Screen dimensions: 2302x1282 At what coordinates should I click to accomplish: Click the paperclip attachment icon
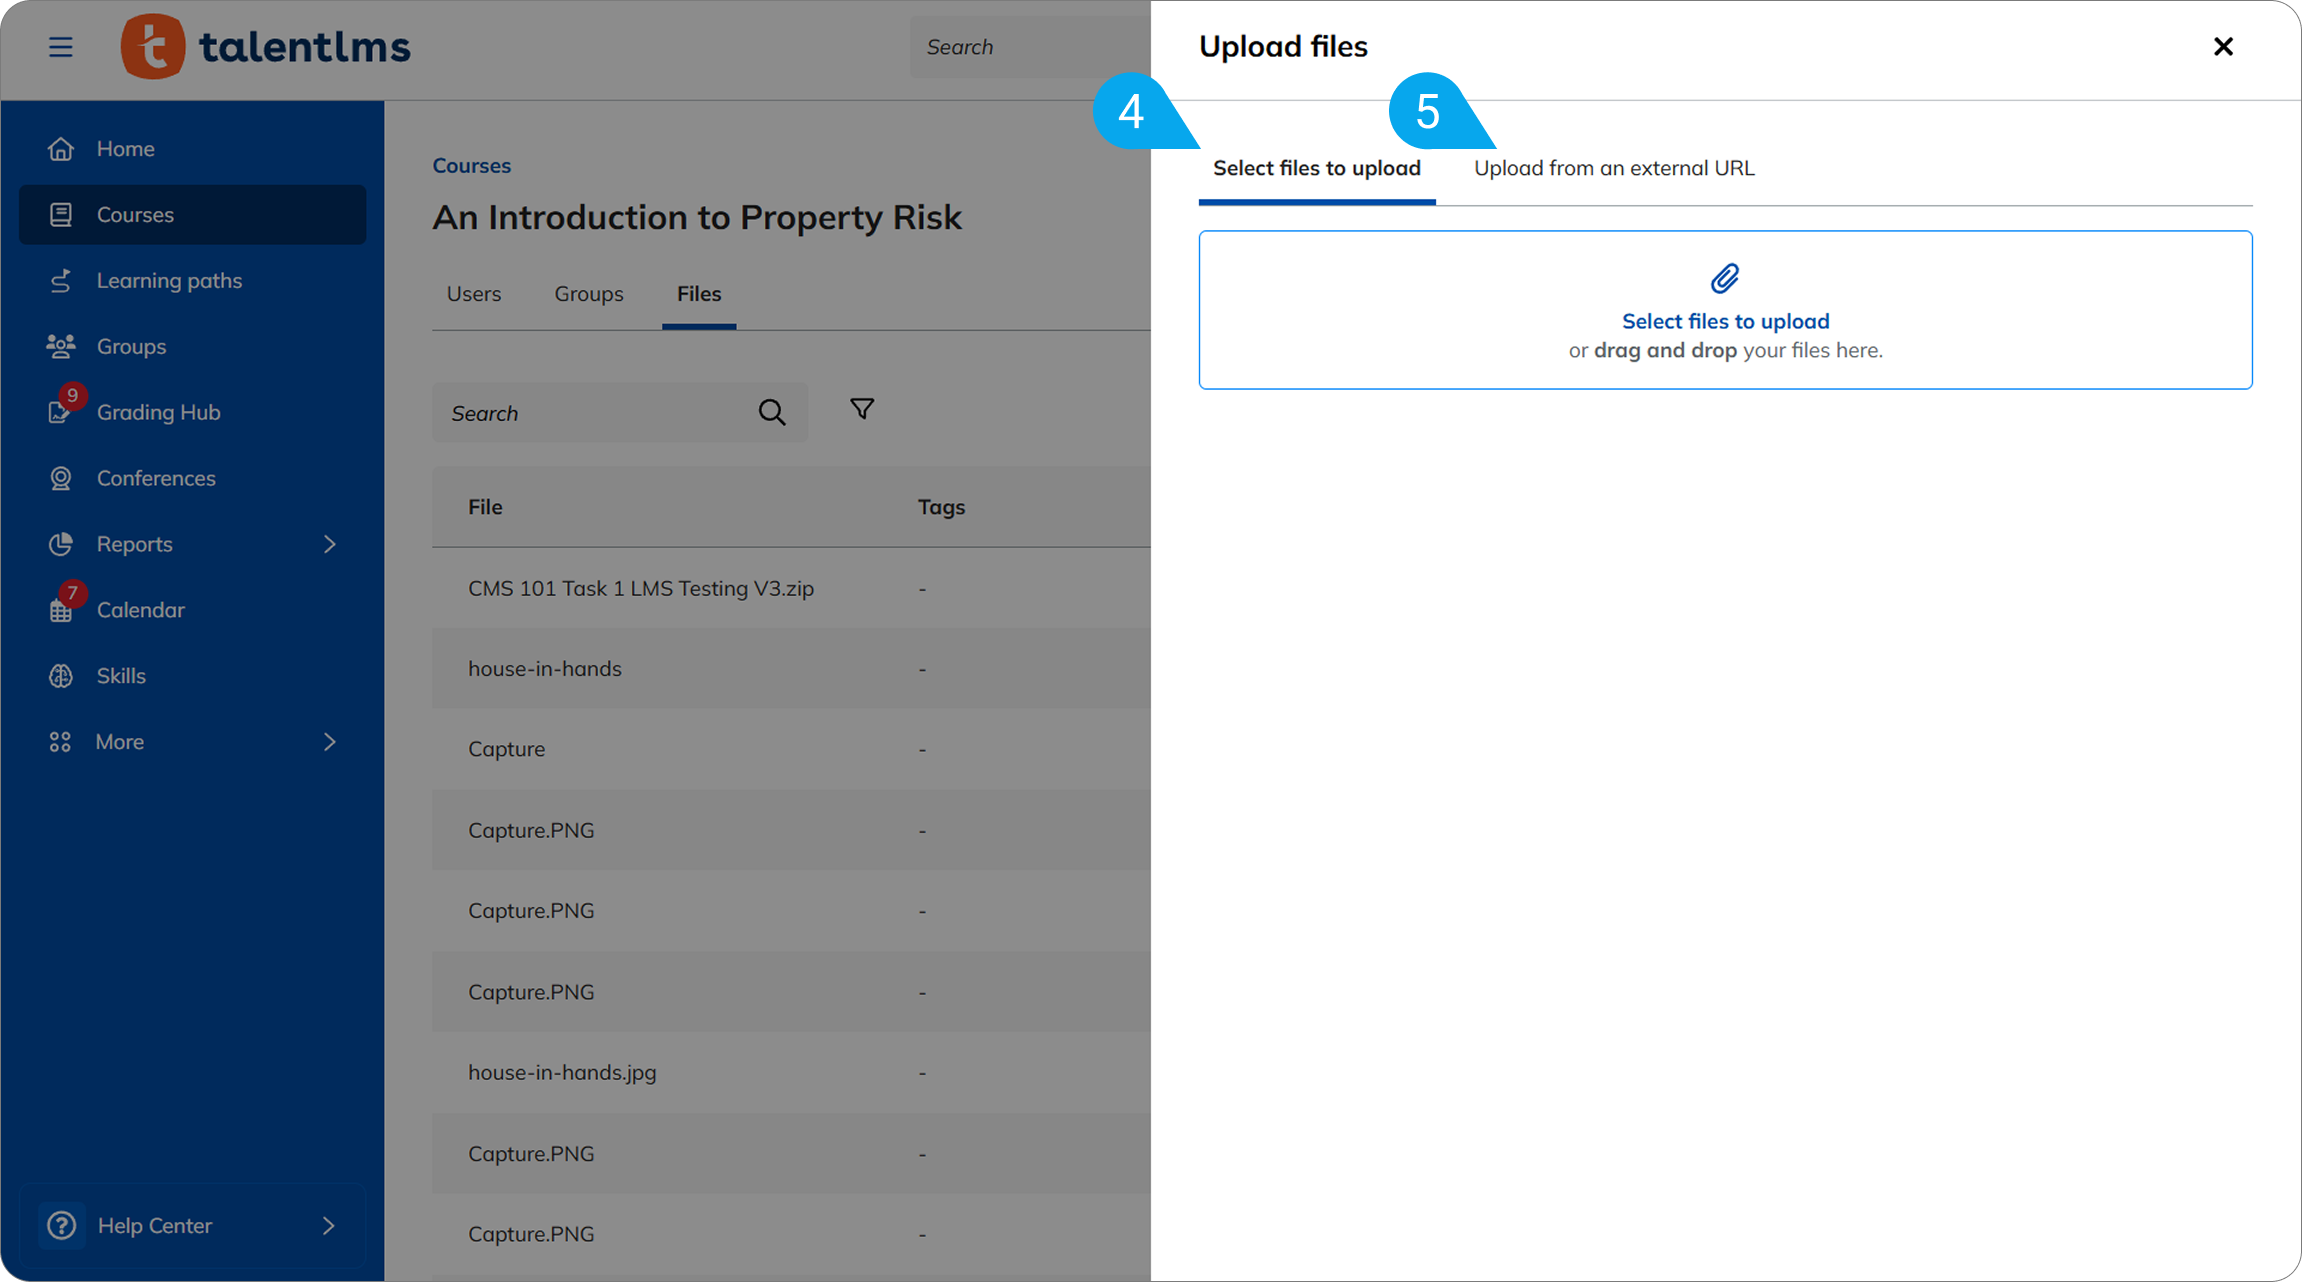pos(1725,278)
